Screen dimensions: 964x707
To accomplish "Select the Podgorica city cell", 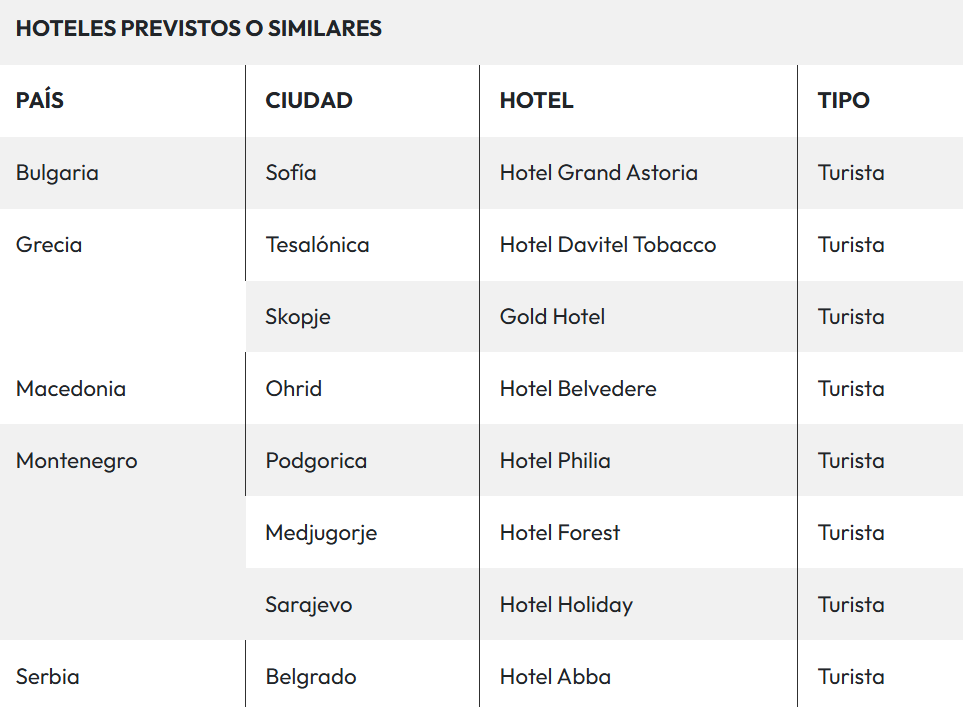I will (x=316, y=461).
